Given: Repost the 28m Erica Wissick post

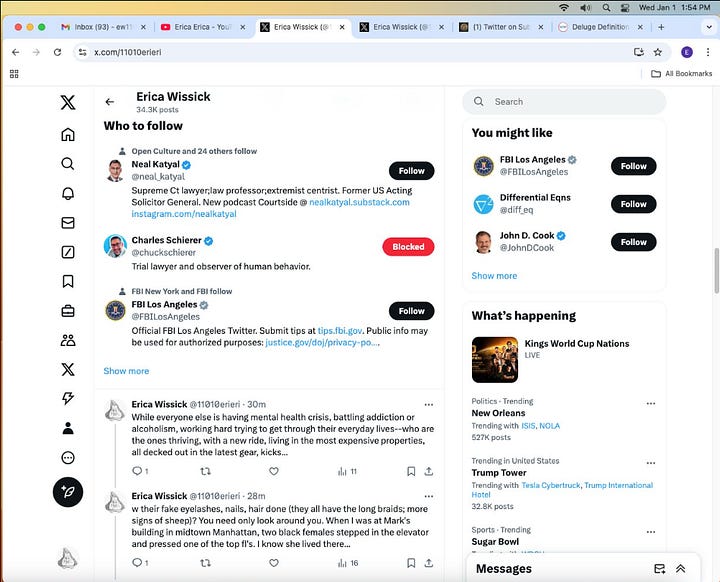Looking at the screenshot, I should (205, 563).
